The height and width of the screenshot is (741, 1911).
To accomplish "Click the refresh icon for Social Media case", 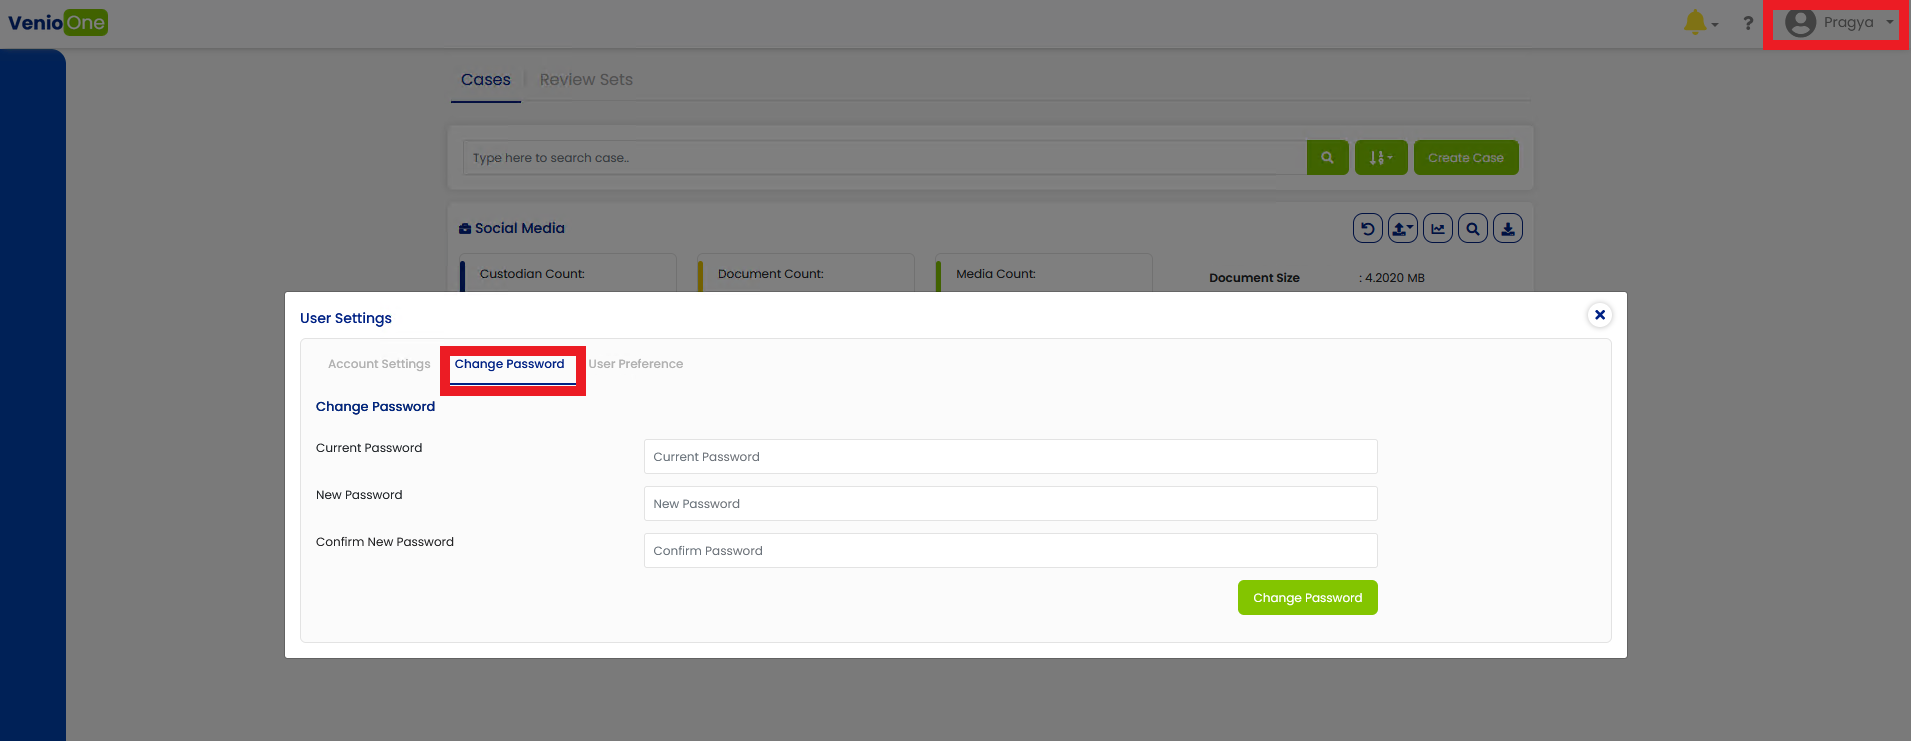I will pos(1368,228).
